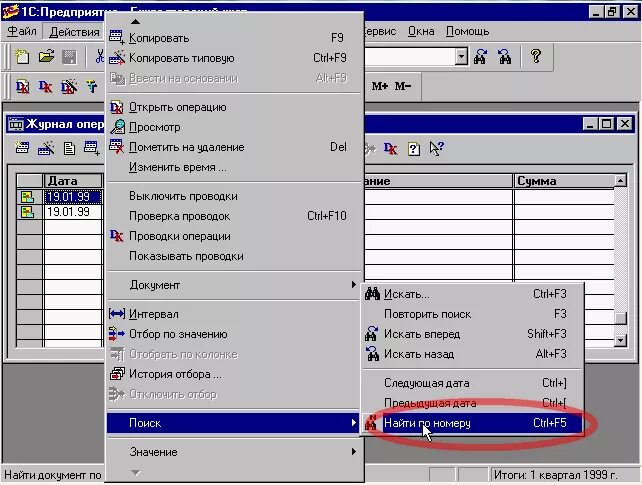642x485 pixels.
Task: Click the description page with question mark icon
Action: tap(414, 149)
